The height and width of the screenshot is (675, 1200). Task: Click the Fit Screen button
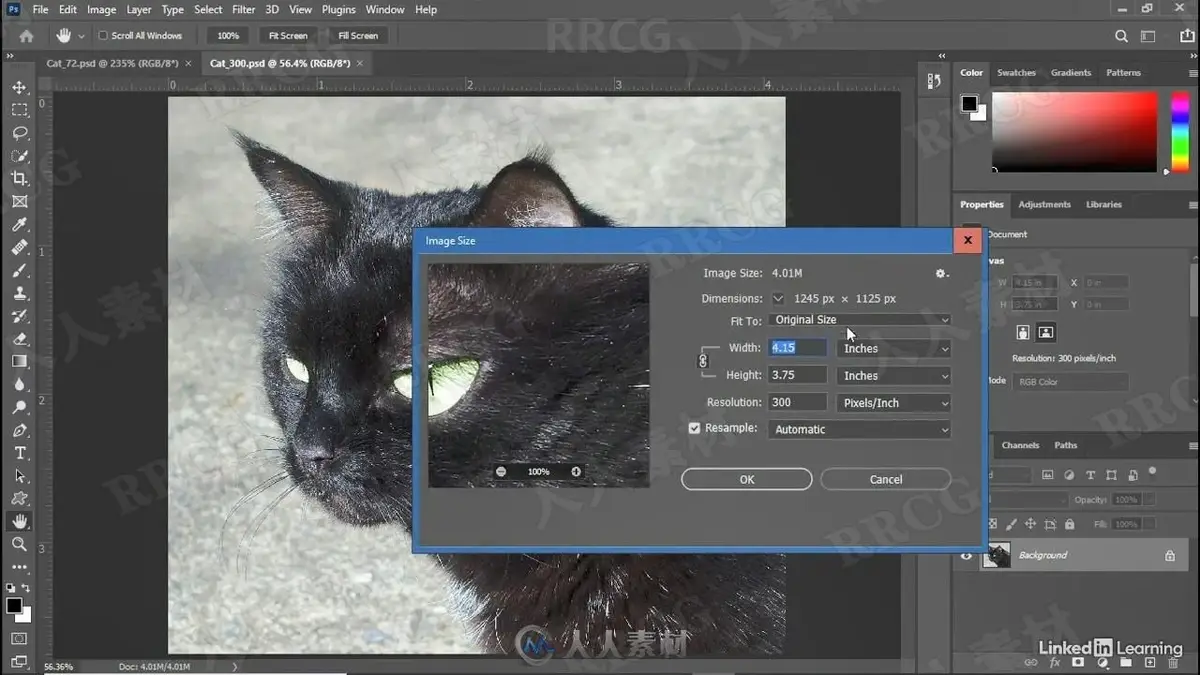click(288, 36)
